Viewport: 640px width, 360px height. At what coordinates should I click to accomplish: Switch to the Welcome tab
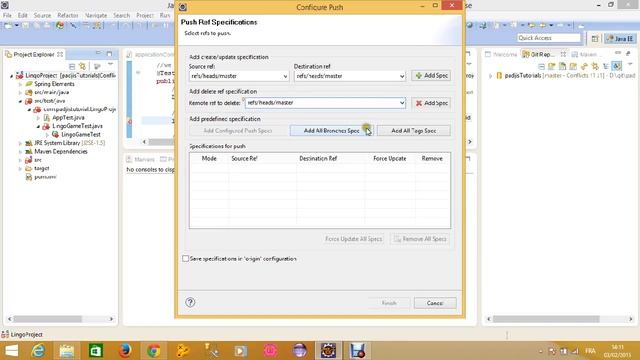pos(501,54)
